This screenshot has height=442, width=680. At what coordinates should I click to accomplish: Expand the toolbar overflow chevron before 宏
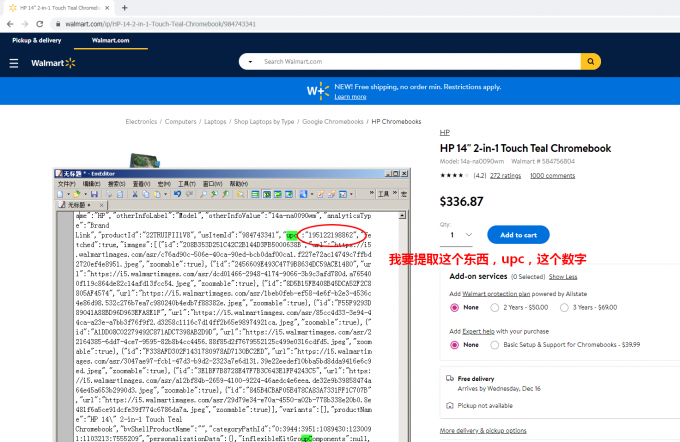pos(395,193)
